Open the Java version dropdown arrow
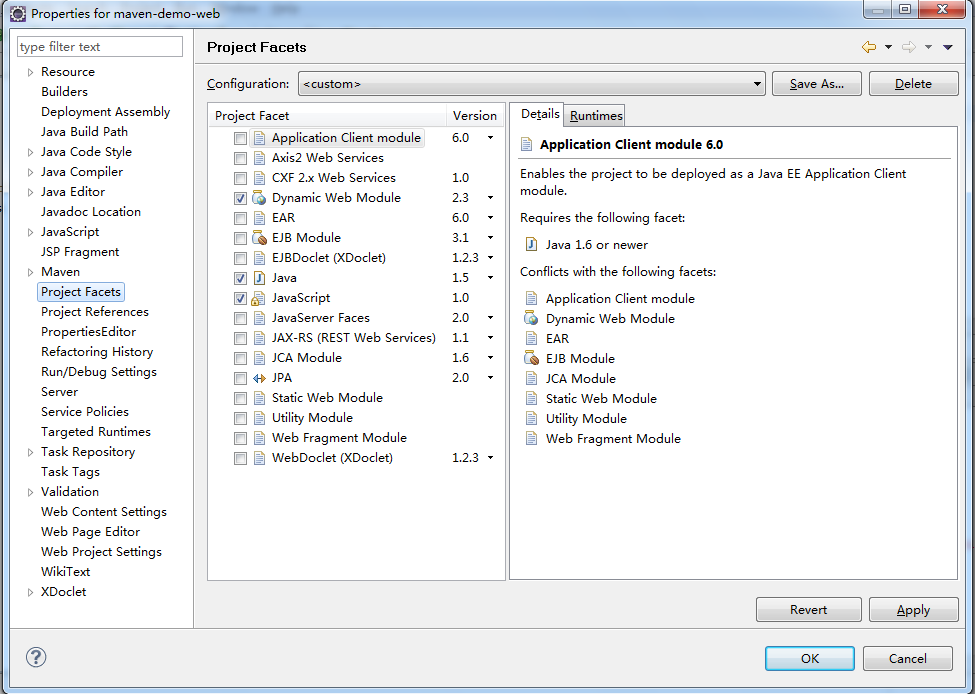 pos(490,278)
